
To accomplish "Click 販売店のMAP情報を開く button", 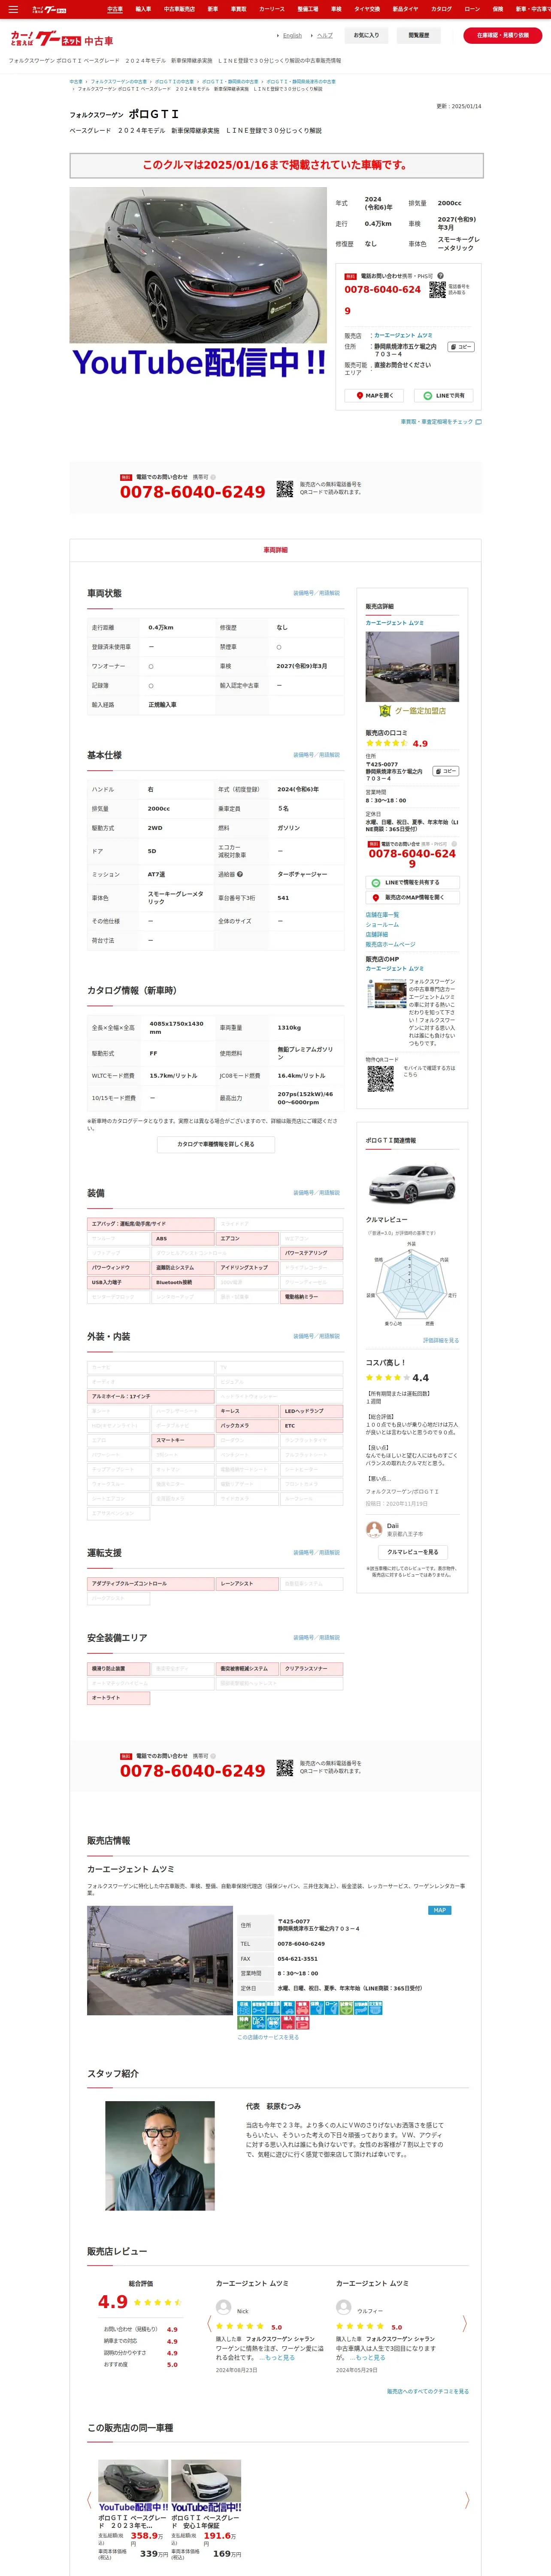I will coord(412,898).
